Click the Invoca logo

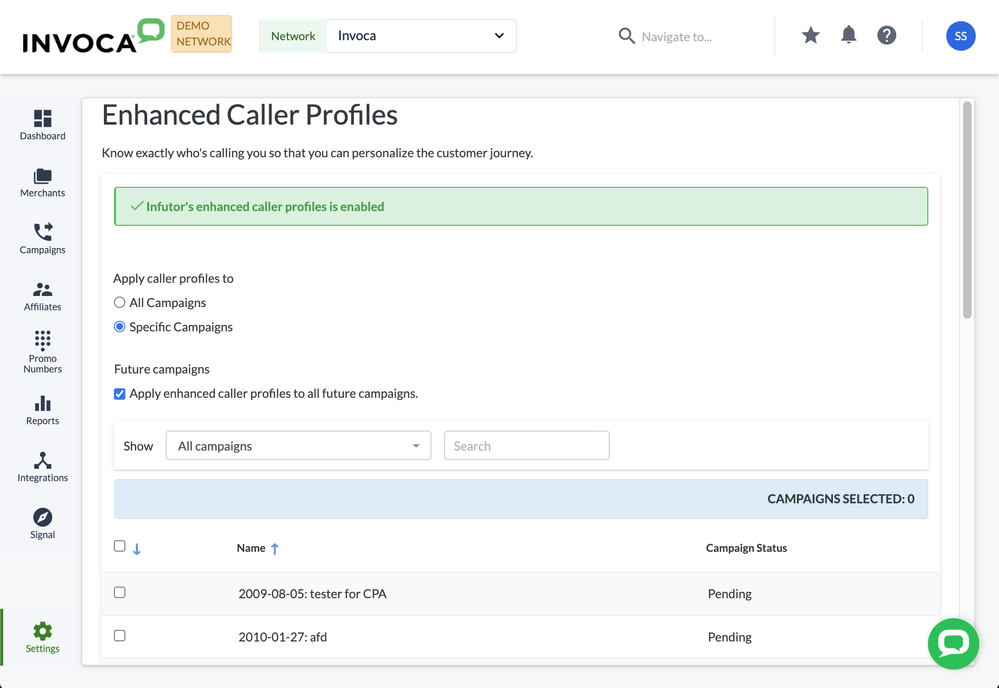coord(93,36)
